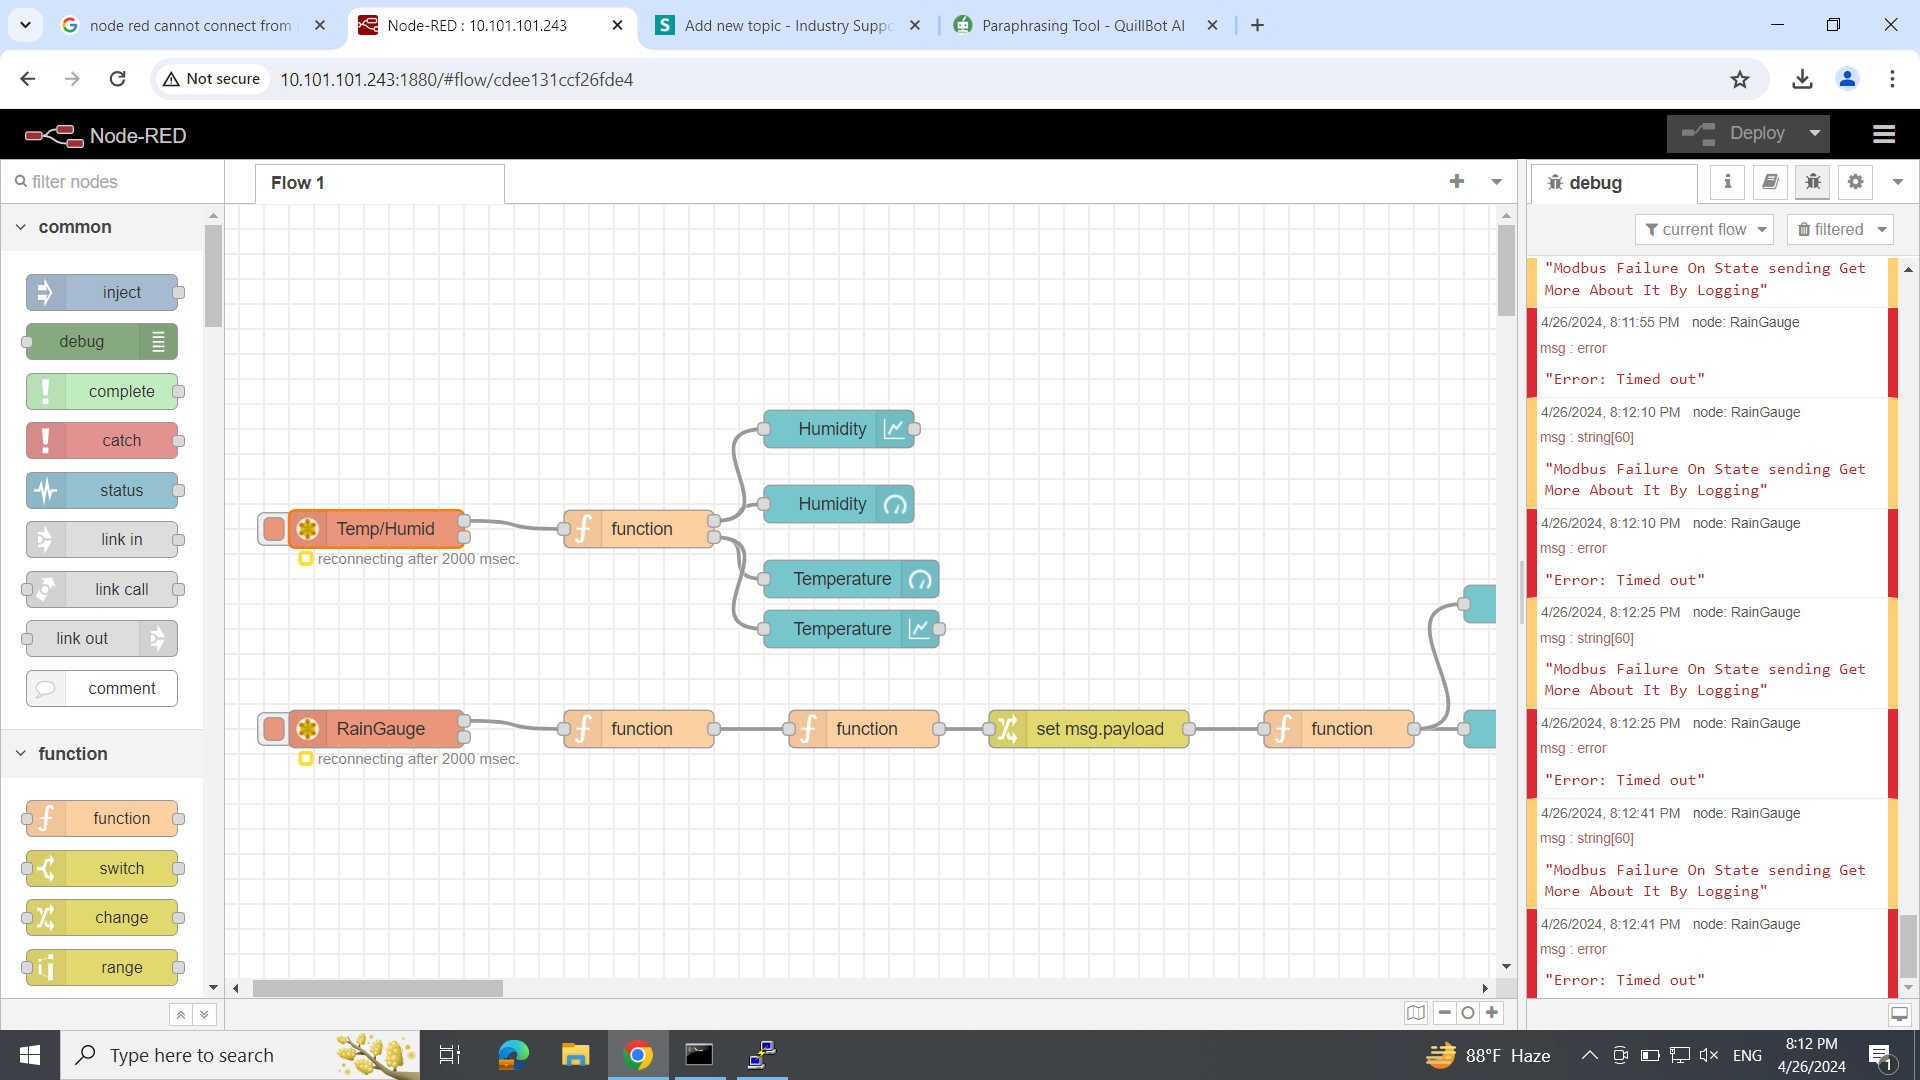1920x1080 pixels.
Task: Click the filter nodes search field
Action: pos(110,182)
